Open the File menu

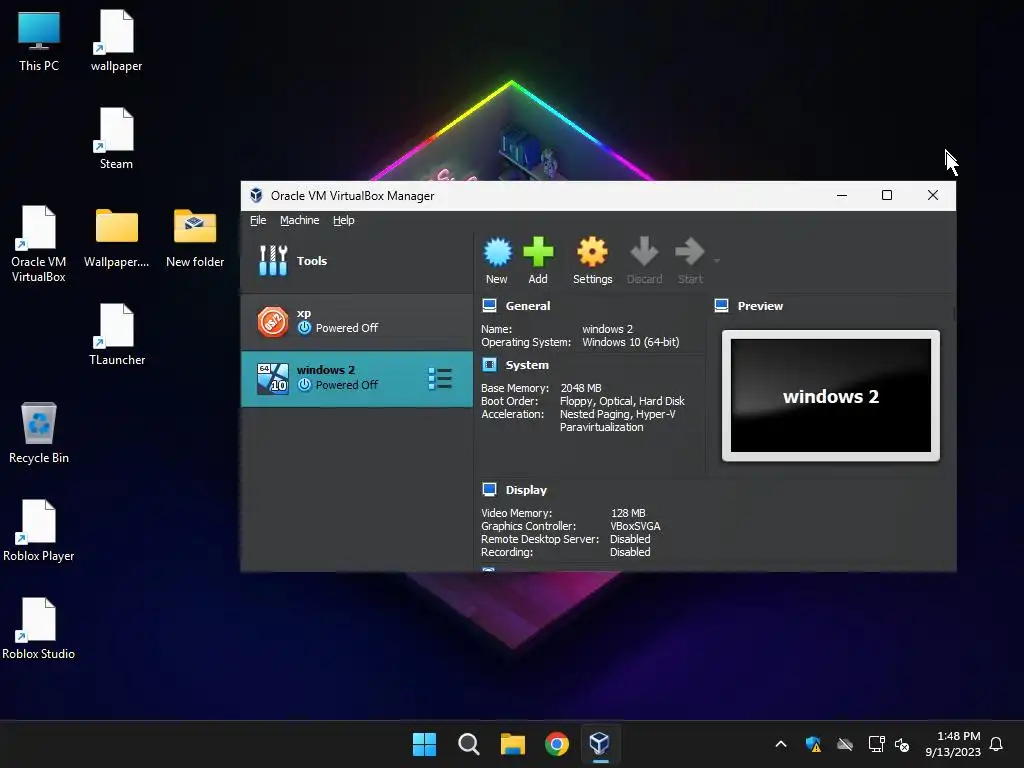click(x=258, y=220)
